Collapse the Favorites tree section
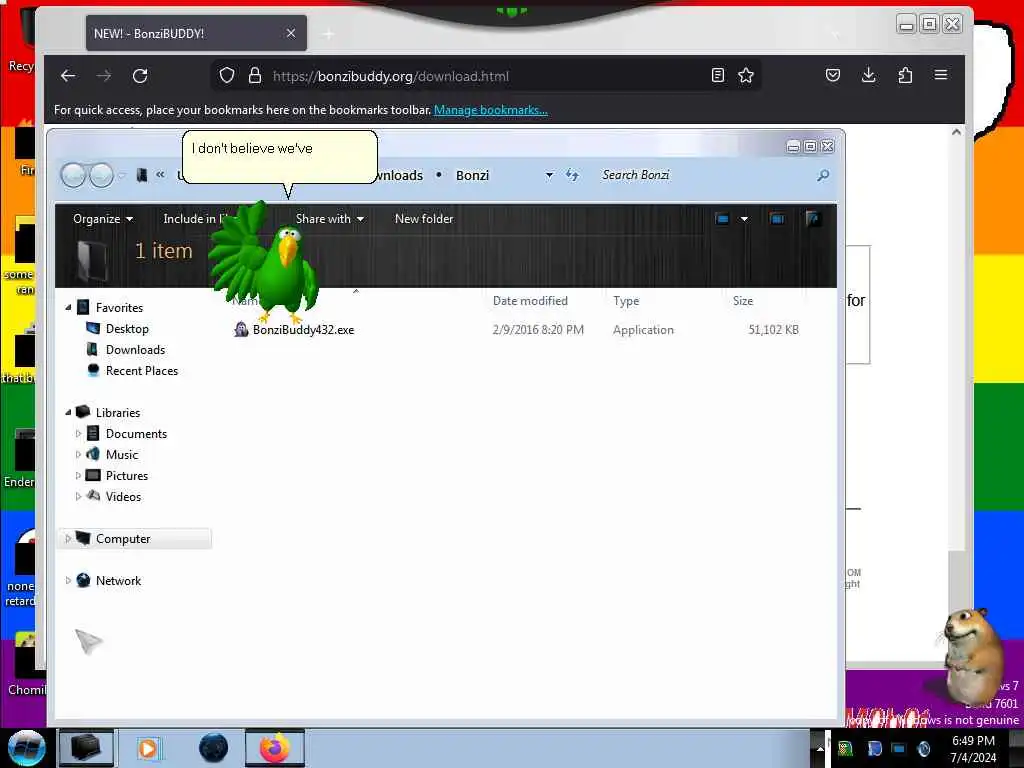1024x768 pixels. tap(68, 307)
